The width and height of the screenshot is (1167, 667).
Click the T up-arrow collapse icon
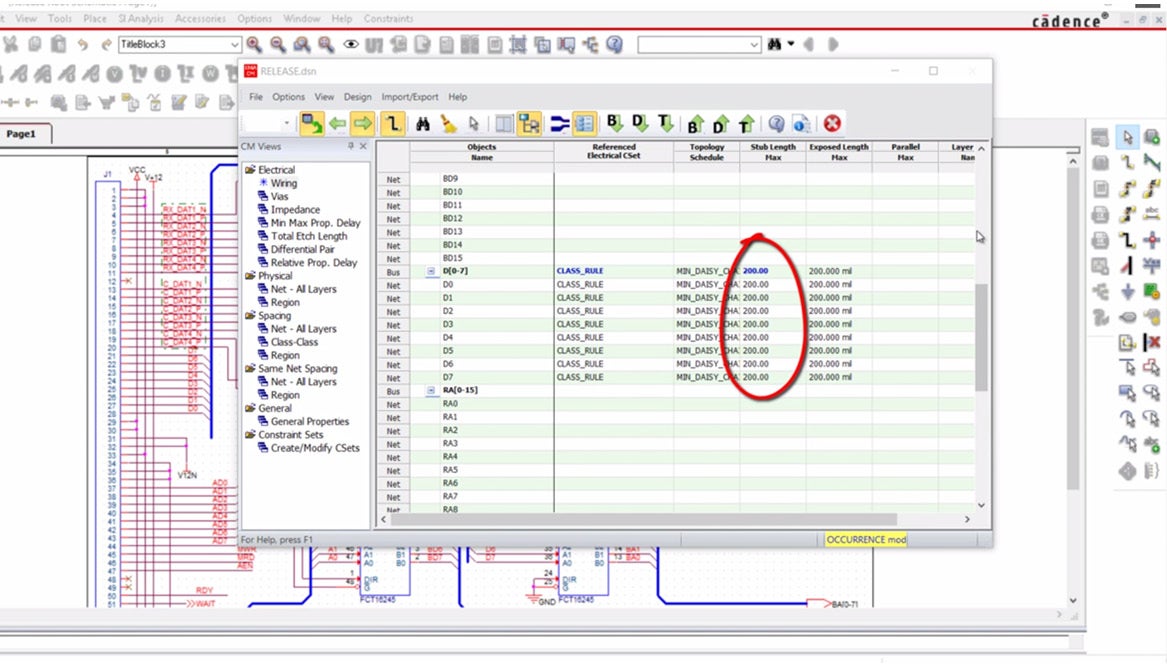[746, 124]
